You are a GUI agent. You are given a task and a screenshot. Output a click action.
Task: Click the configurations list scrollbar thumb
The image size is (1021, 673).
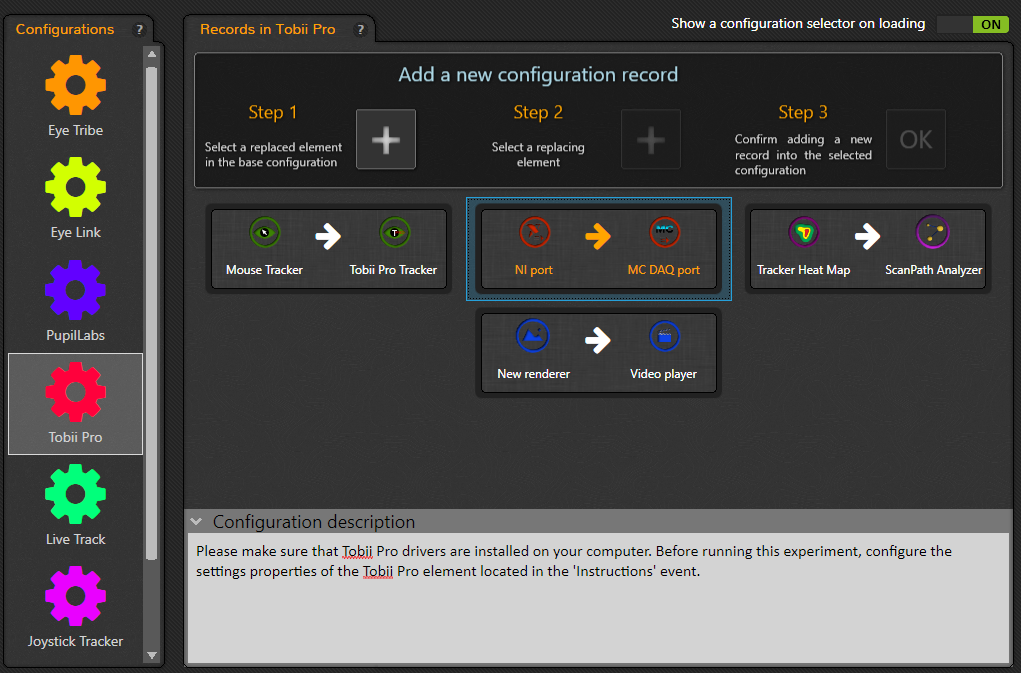152,312
